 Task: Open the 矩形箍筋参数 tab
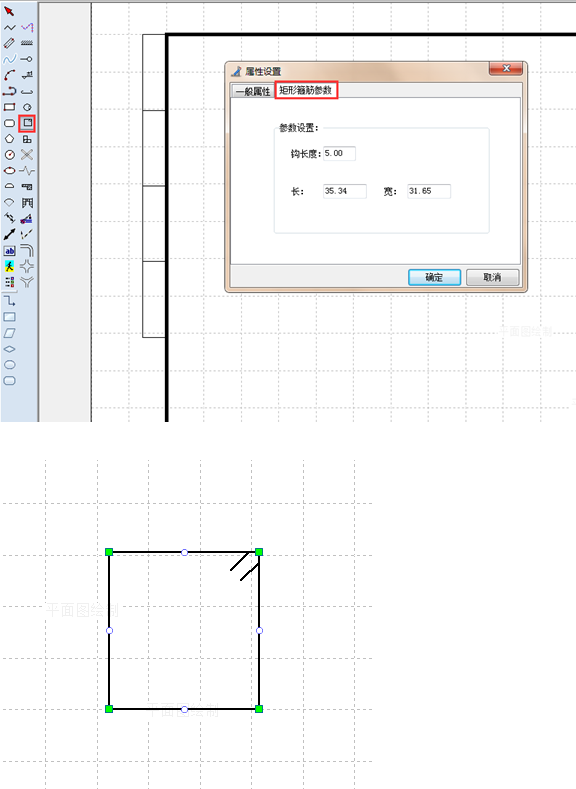[x=306, y=90]
